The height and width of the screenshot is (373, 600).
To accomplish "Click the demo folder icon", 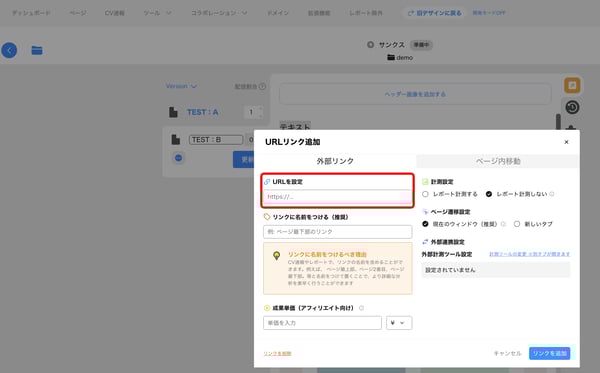I will (x=391, y=57).
